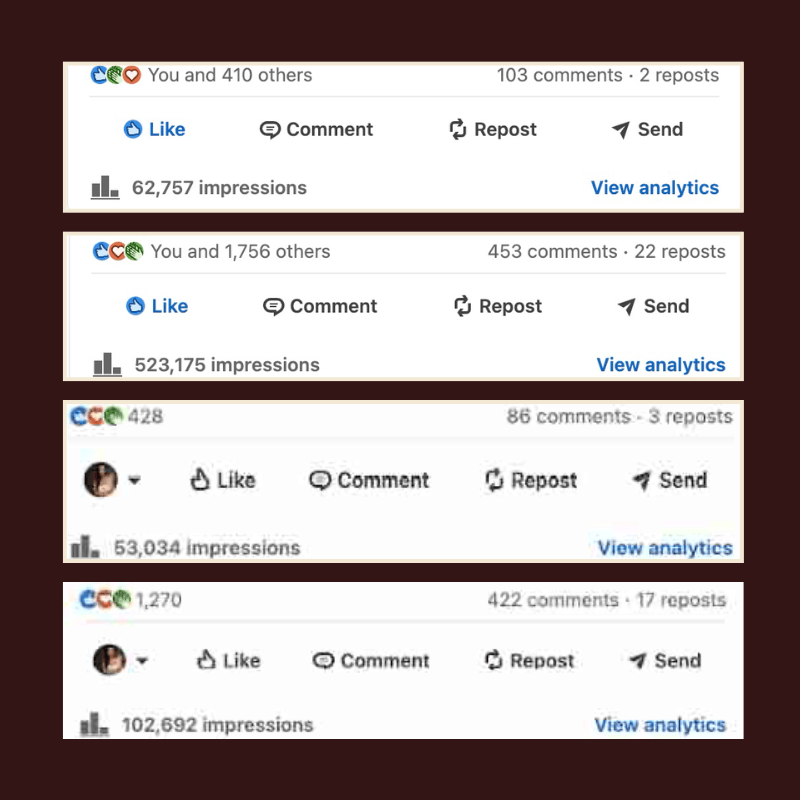Screen dimensions: 800x800
Task: Click profile avatar thumbnail in 428 reactions post
Action: [x=100, y=480]
